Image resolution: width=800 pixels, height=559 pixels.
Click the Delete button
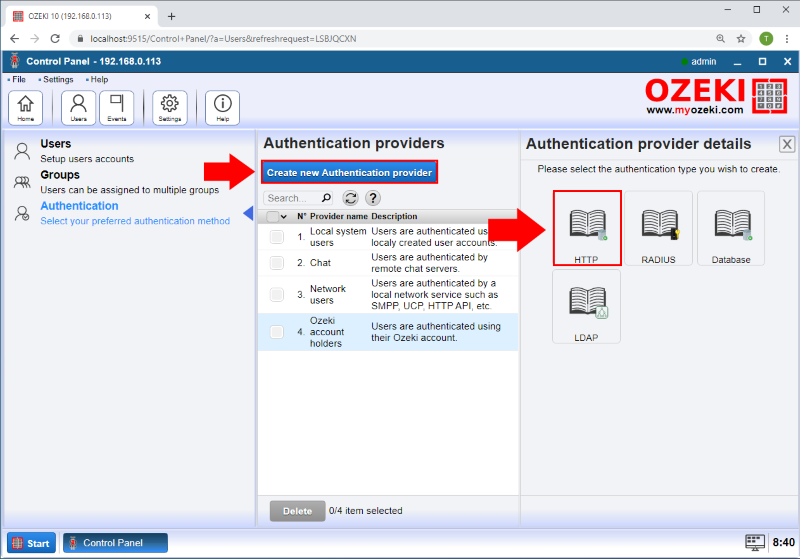(x=297, y=511)
